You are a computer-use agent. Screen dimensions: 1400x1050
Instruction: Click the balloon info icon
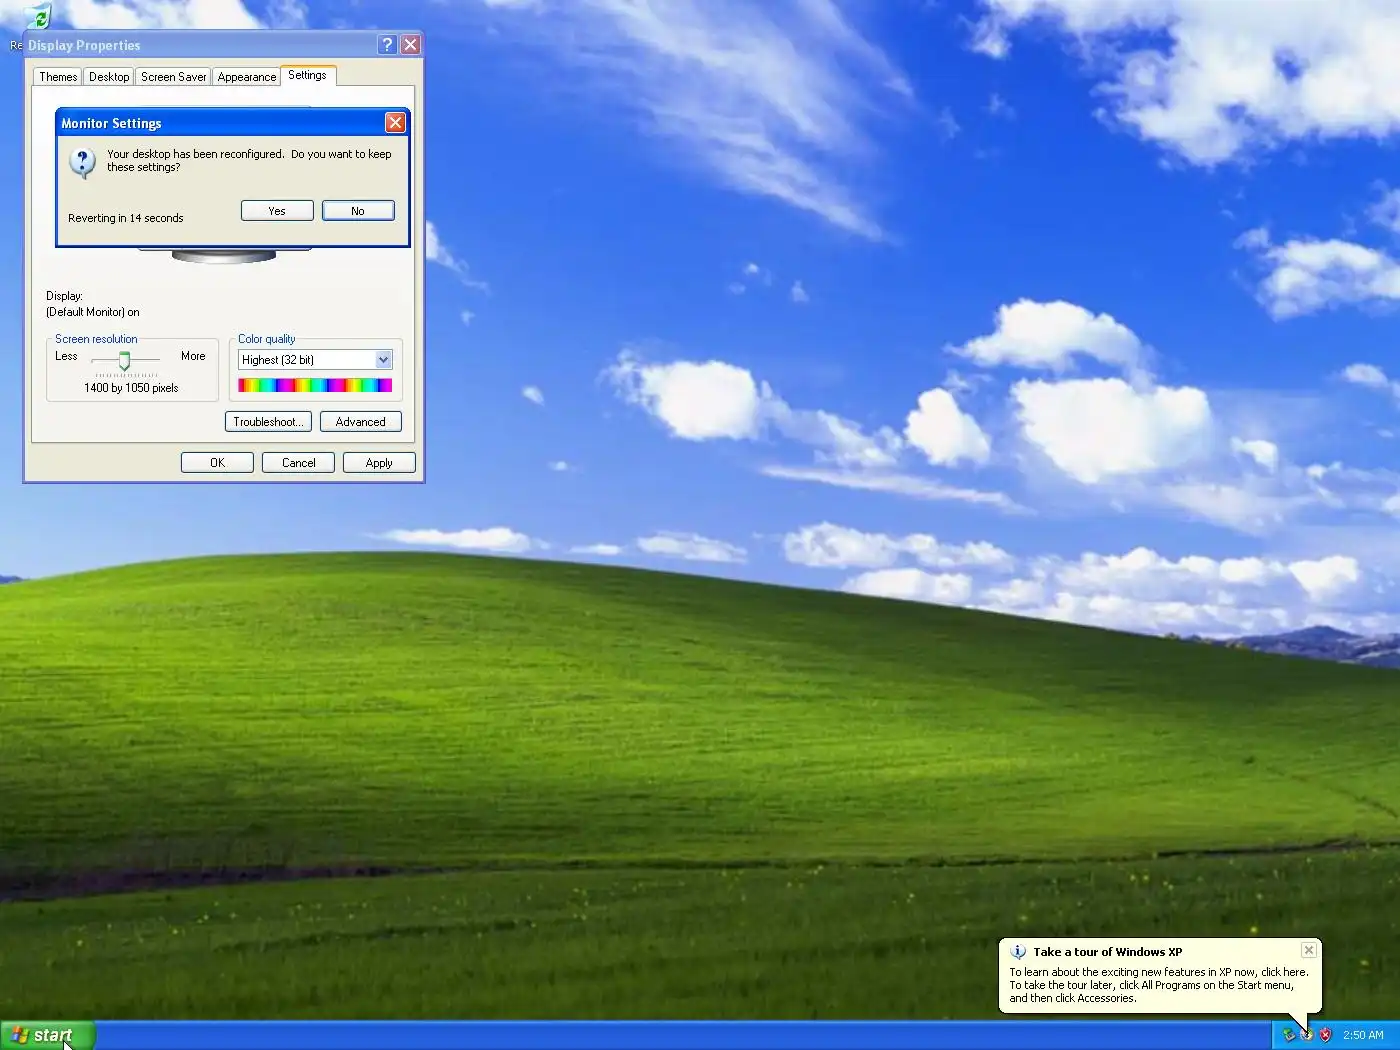[x=1018, y=952]
